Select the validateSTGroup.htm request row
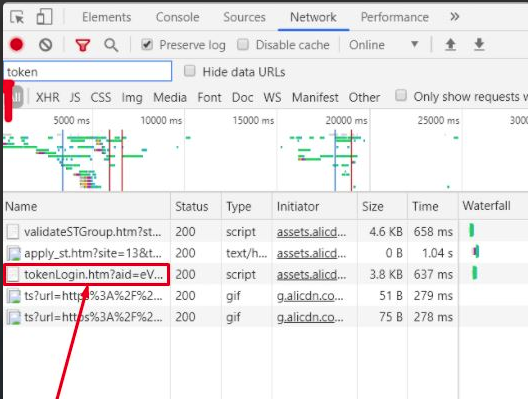 [265, 232]
